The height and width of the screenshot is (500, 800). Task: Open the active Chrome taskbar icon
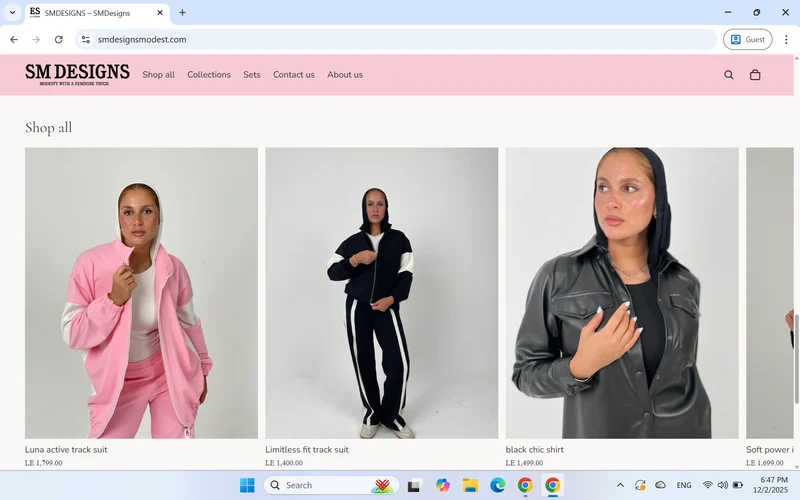coord(553,485)
